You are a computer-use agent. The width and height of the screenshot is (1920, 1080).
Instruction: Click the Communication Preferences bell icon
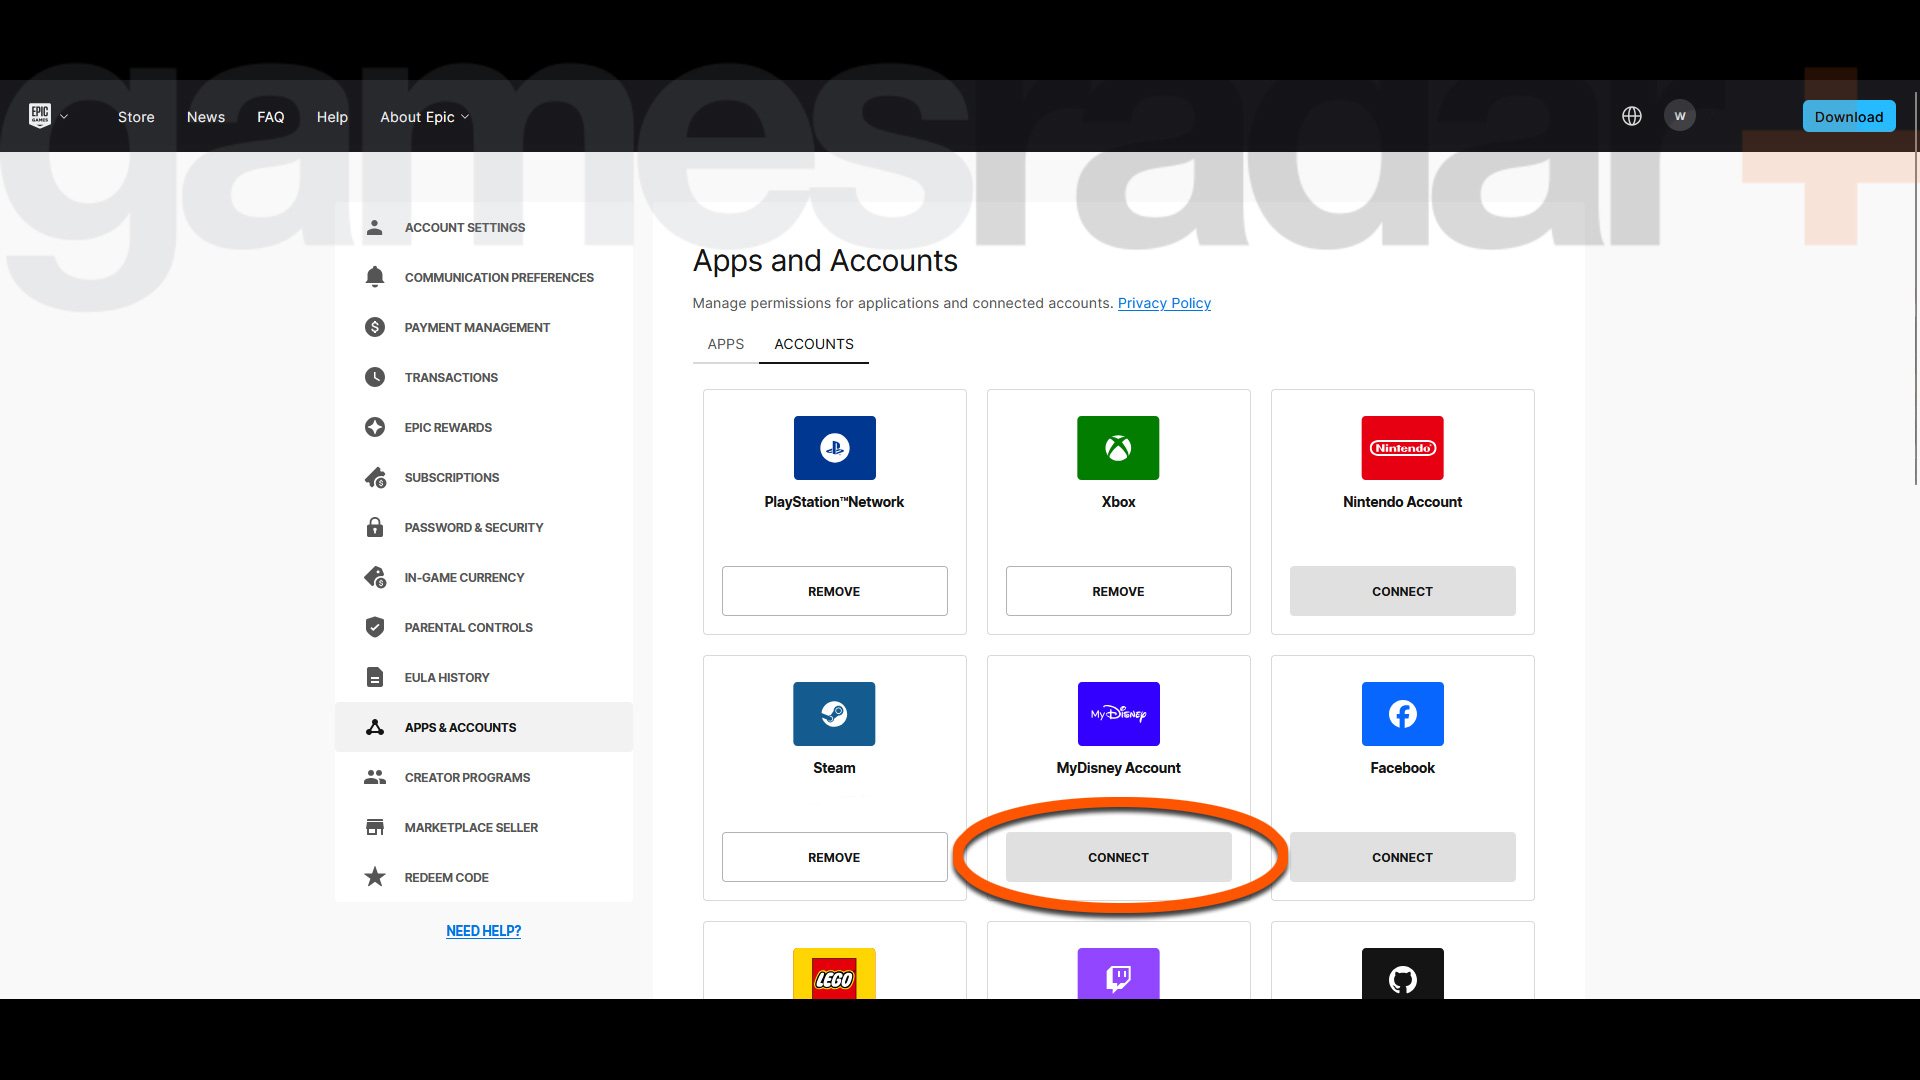coord(375,277)
